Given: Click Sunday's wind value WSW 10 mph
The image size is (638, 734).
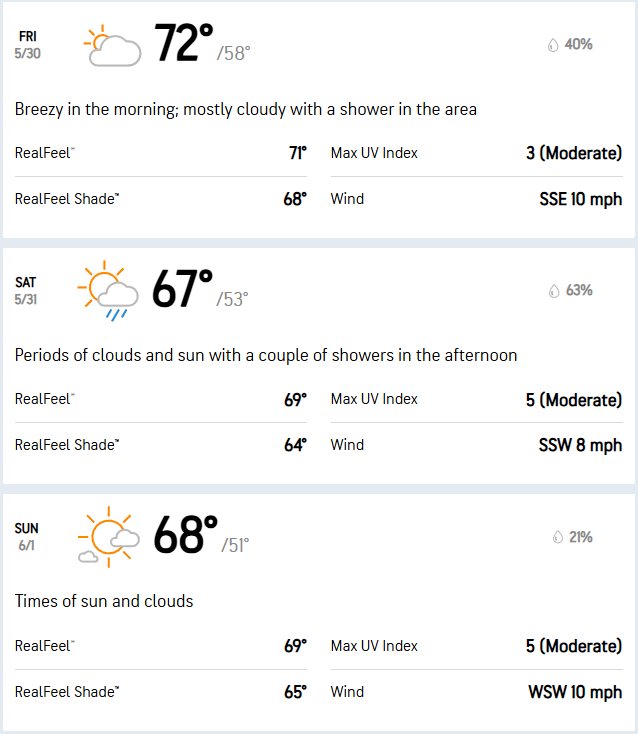Looking at the screenshot, I should (575, 692).
